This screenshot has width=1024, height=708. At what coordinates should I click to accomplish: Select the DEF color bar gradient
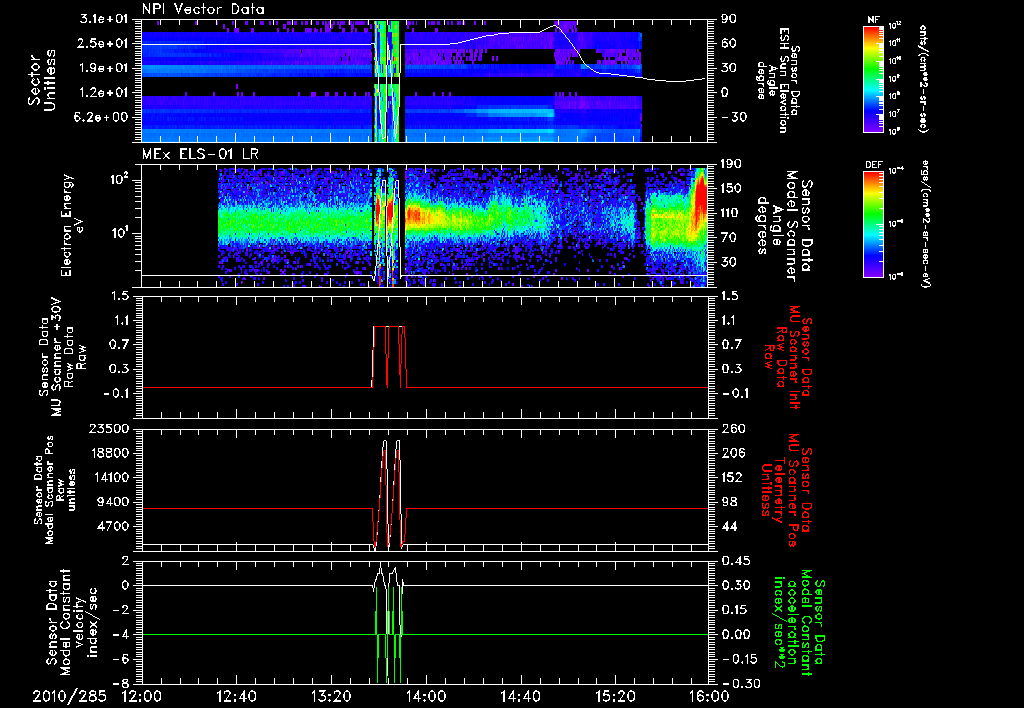point(874,223)
